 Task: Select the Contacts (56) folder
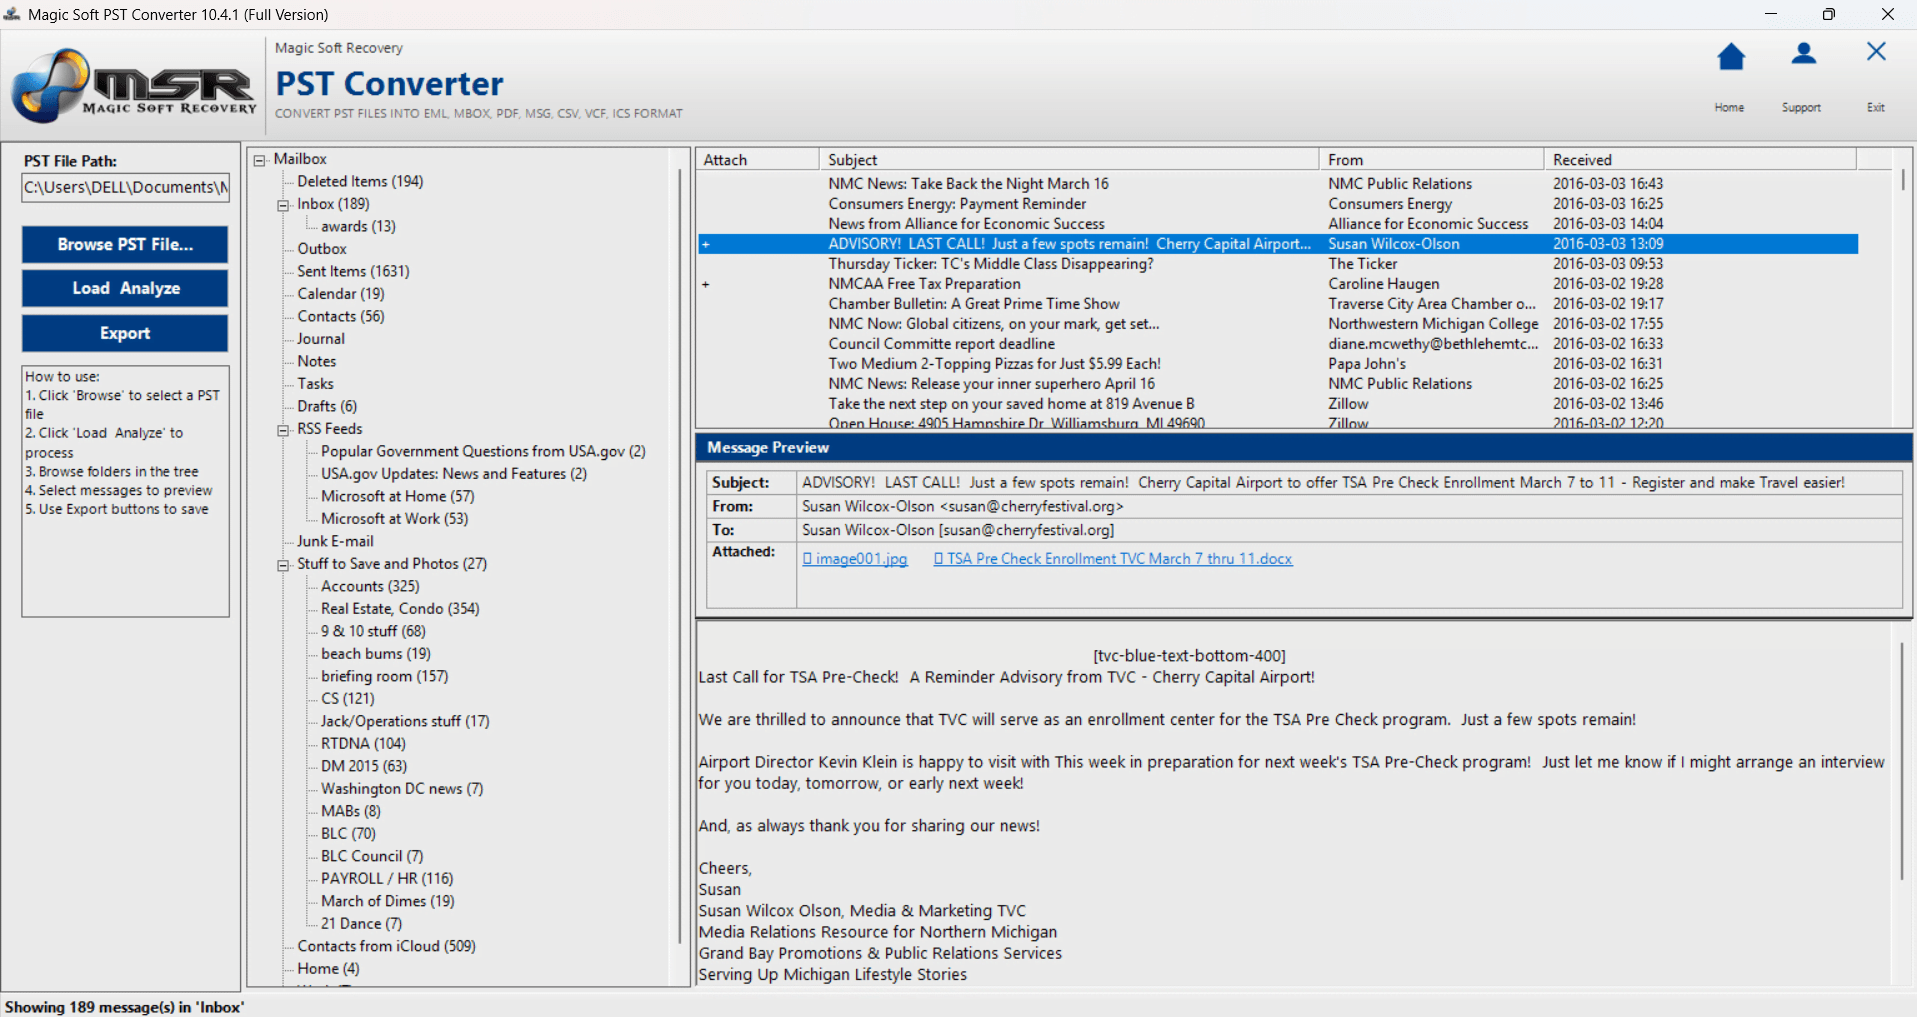coord(341,316)
